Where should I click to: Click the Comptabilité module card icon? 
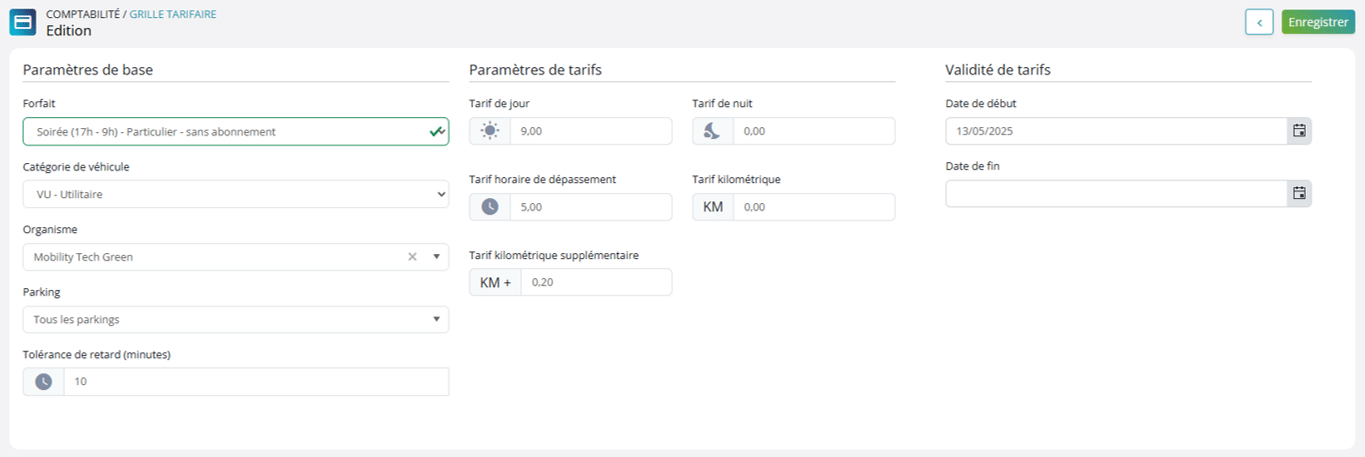(22, 22)
